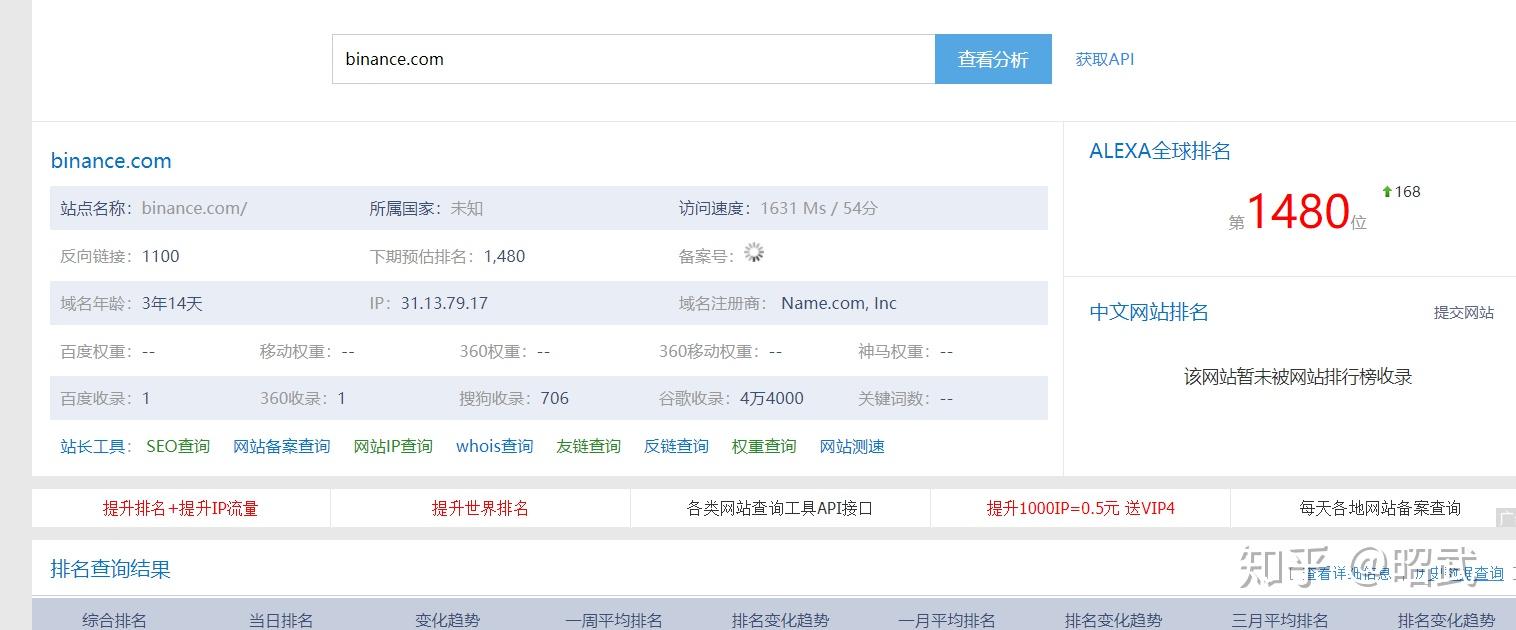Click the 该网站暂未被网站排行榜收录 message
Viewport: 1516px width, 630px height.
click(1298, 377)
